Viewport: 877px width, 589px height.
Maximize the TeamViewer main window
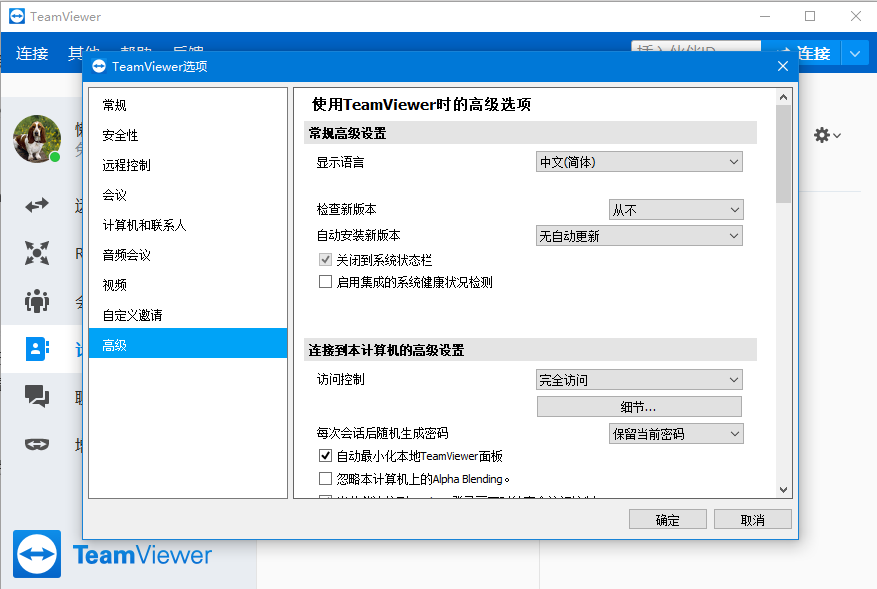(x=810, y=16)
